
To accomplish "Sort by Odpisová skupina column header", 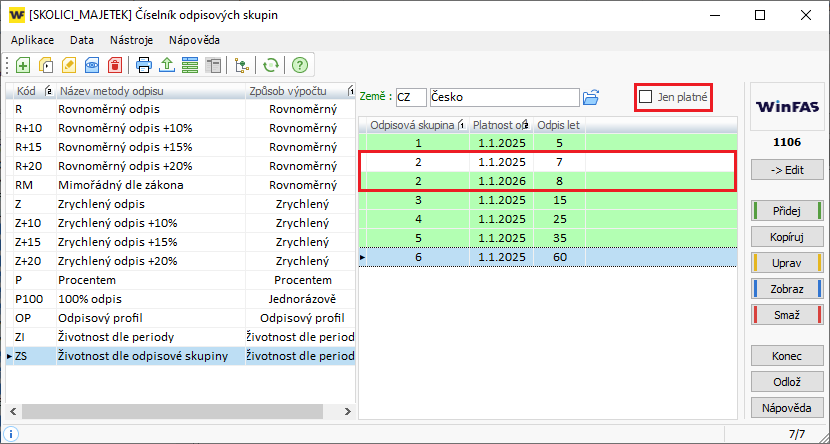I will (x=413, y=125).
